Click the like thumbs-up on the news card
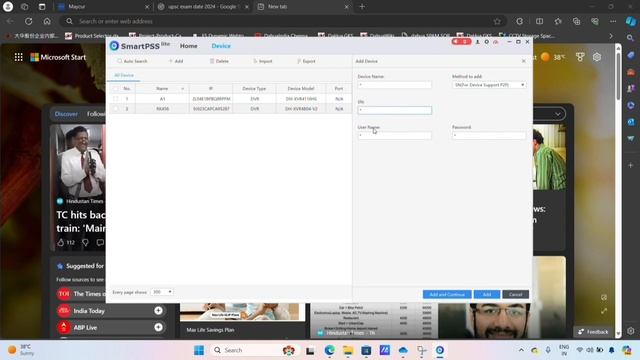This screenshot has width=640, height=360. pyautogui.click(x=61, y=242)
